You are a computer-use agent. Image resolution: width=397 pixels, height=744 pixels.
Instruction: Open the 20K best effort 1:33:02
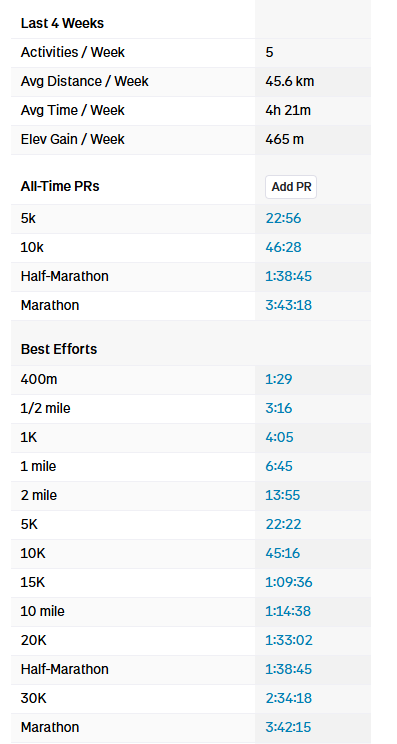pyautogui.click(x=289, y=641)
